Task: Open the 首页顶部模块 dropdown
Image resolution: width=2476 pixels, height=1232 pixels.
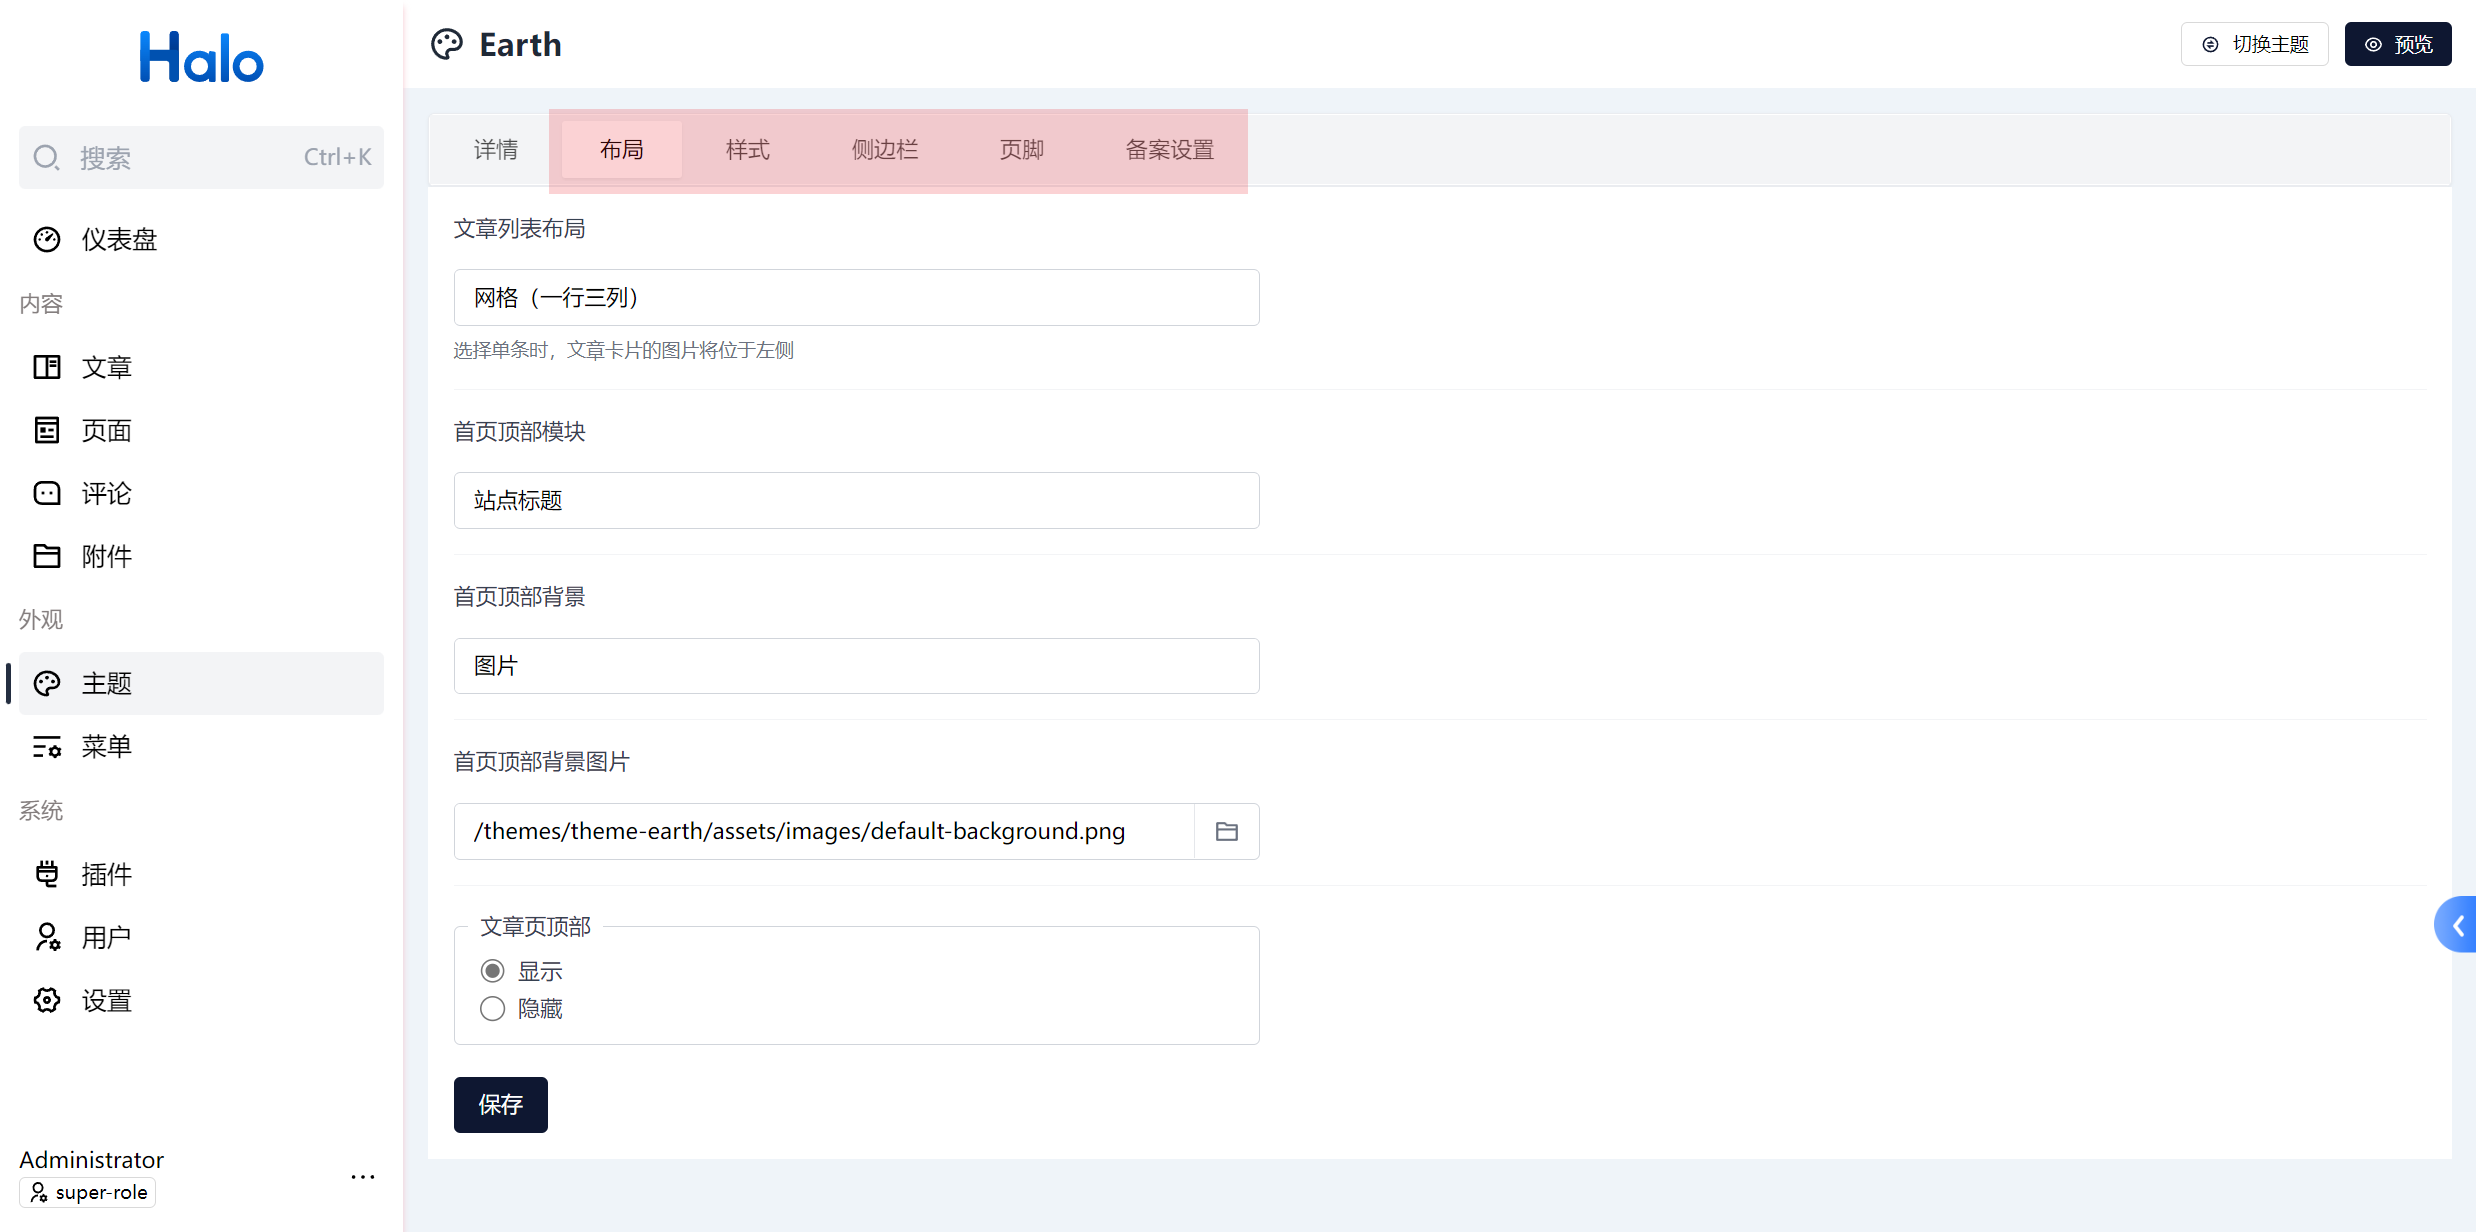Action: (856, 500)
